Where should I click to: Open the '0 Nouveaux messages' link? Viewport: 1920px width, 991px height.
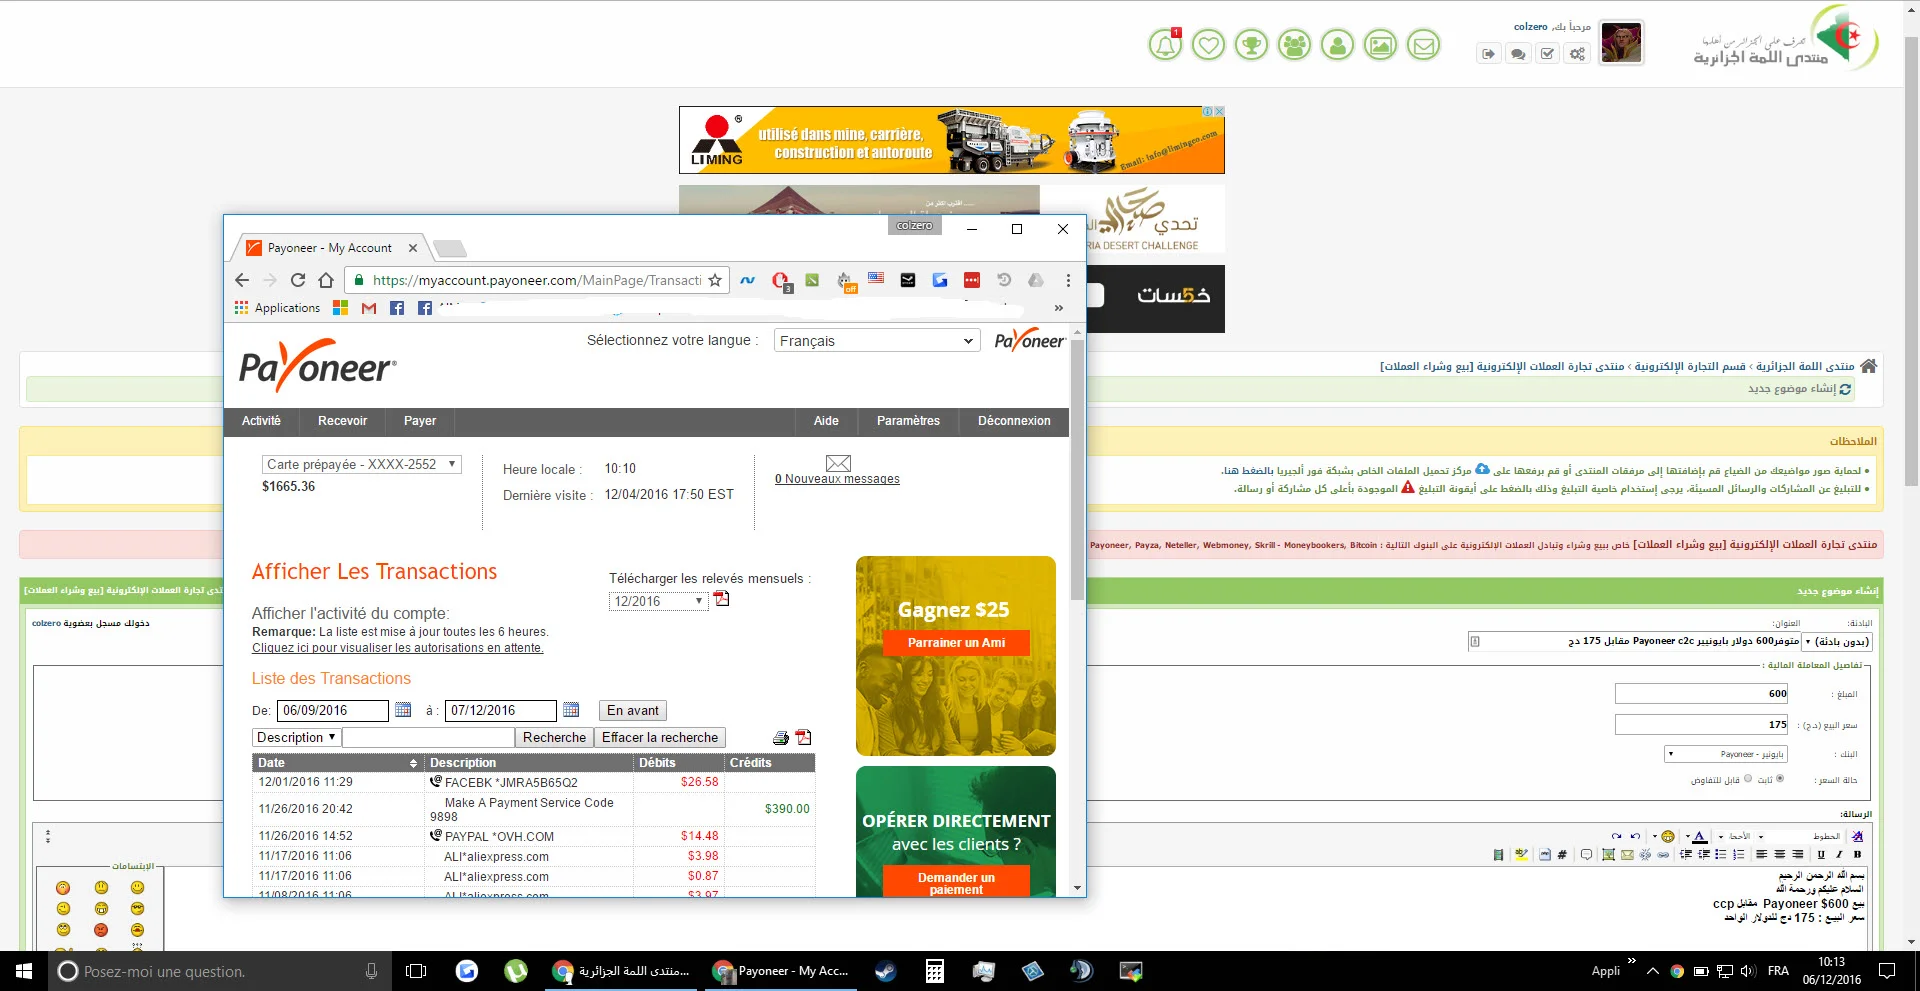tap(837, 479)
